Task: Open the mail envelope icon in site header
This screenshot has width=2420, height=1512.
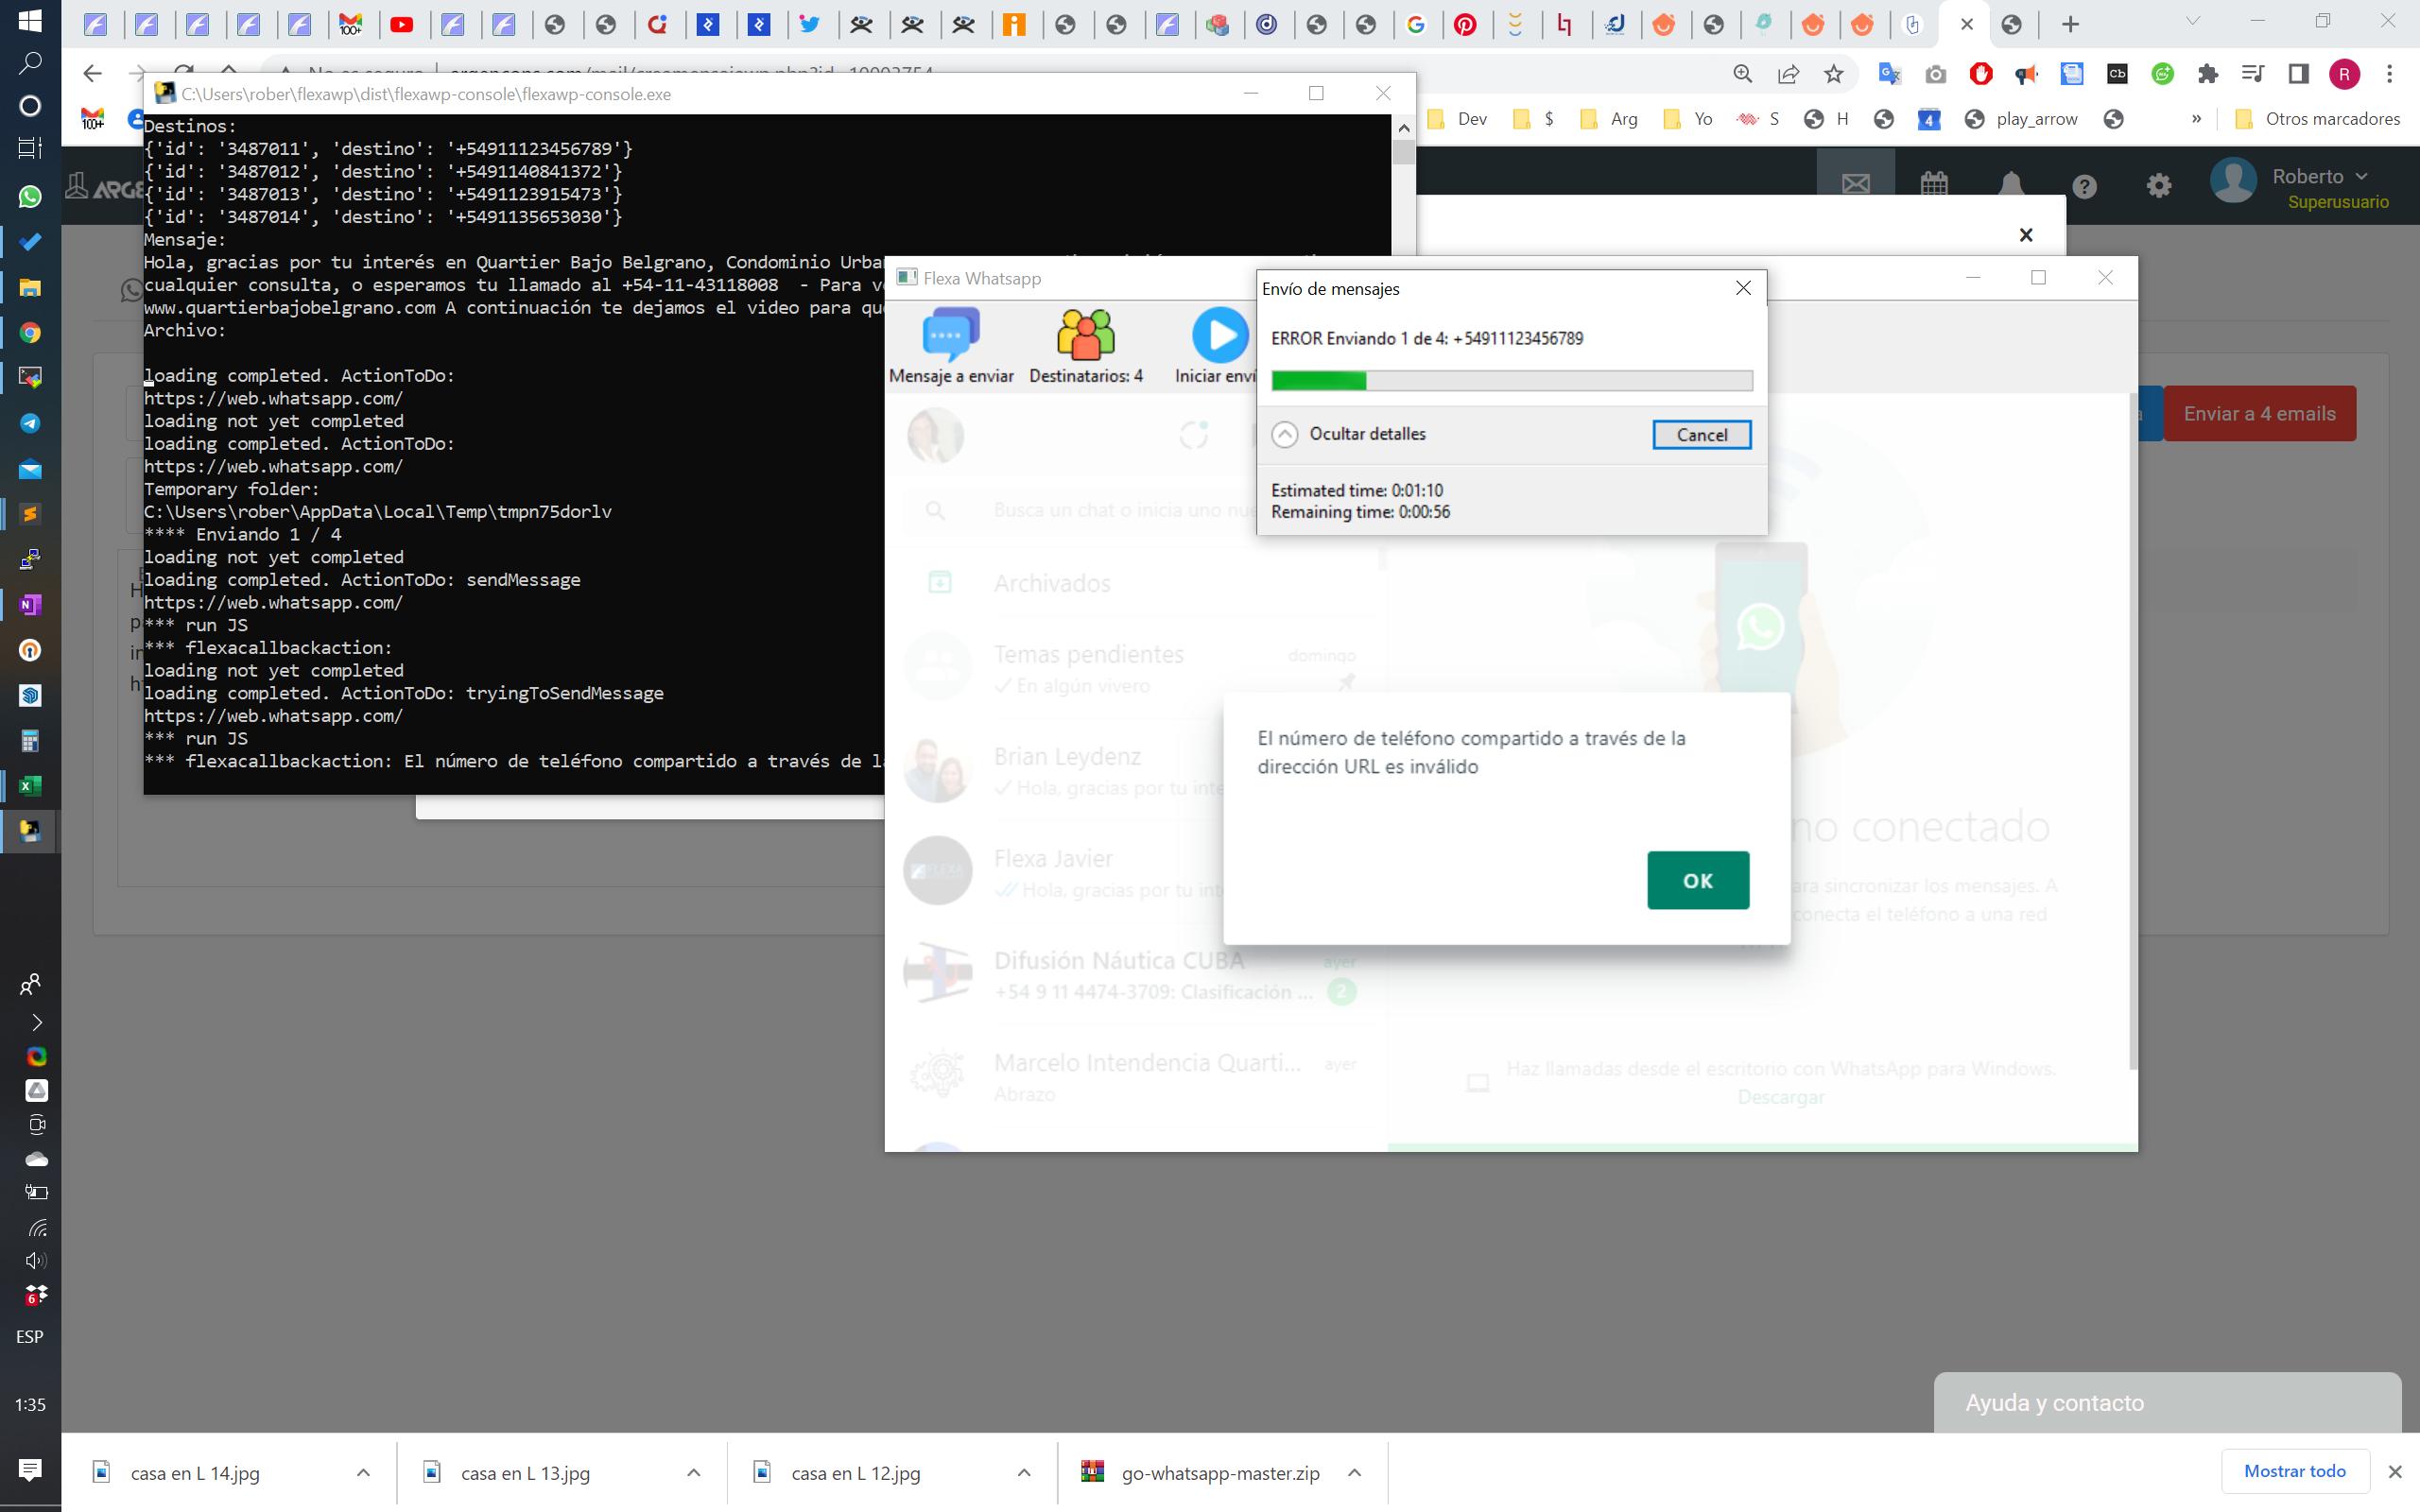Action: (x=1856, y=184)
